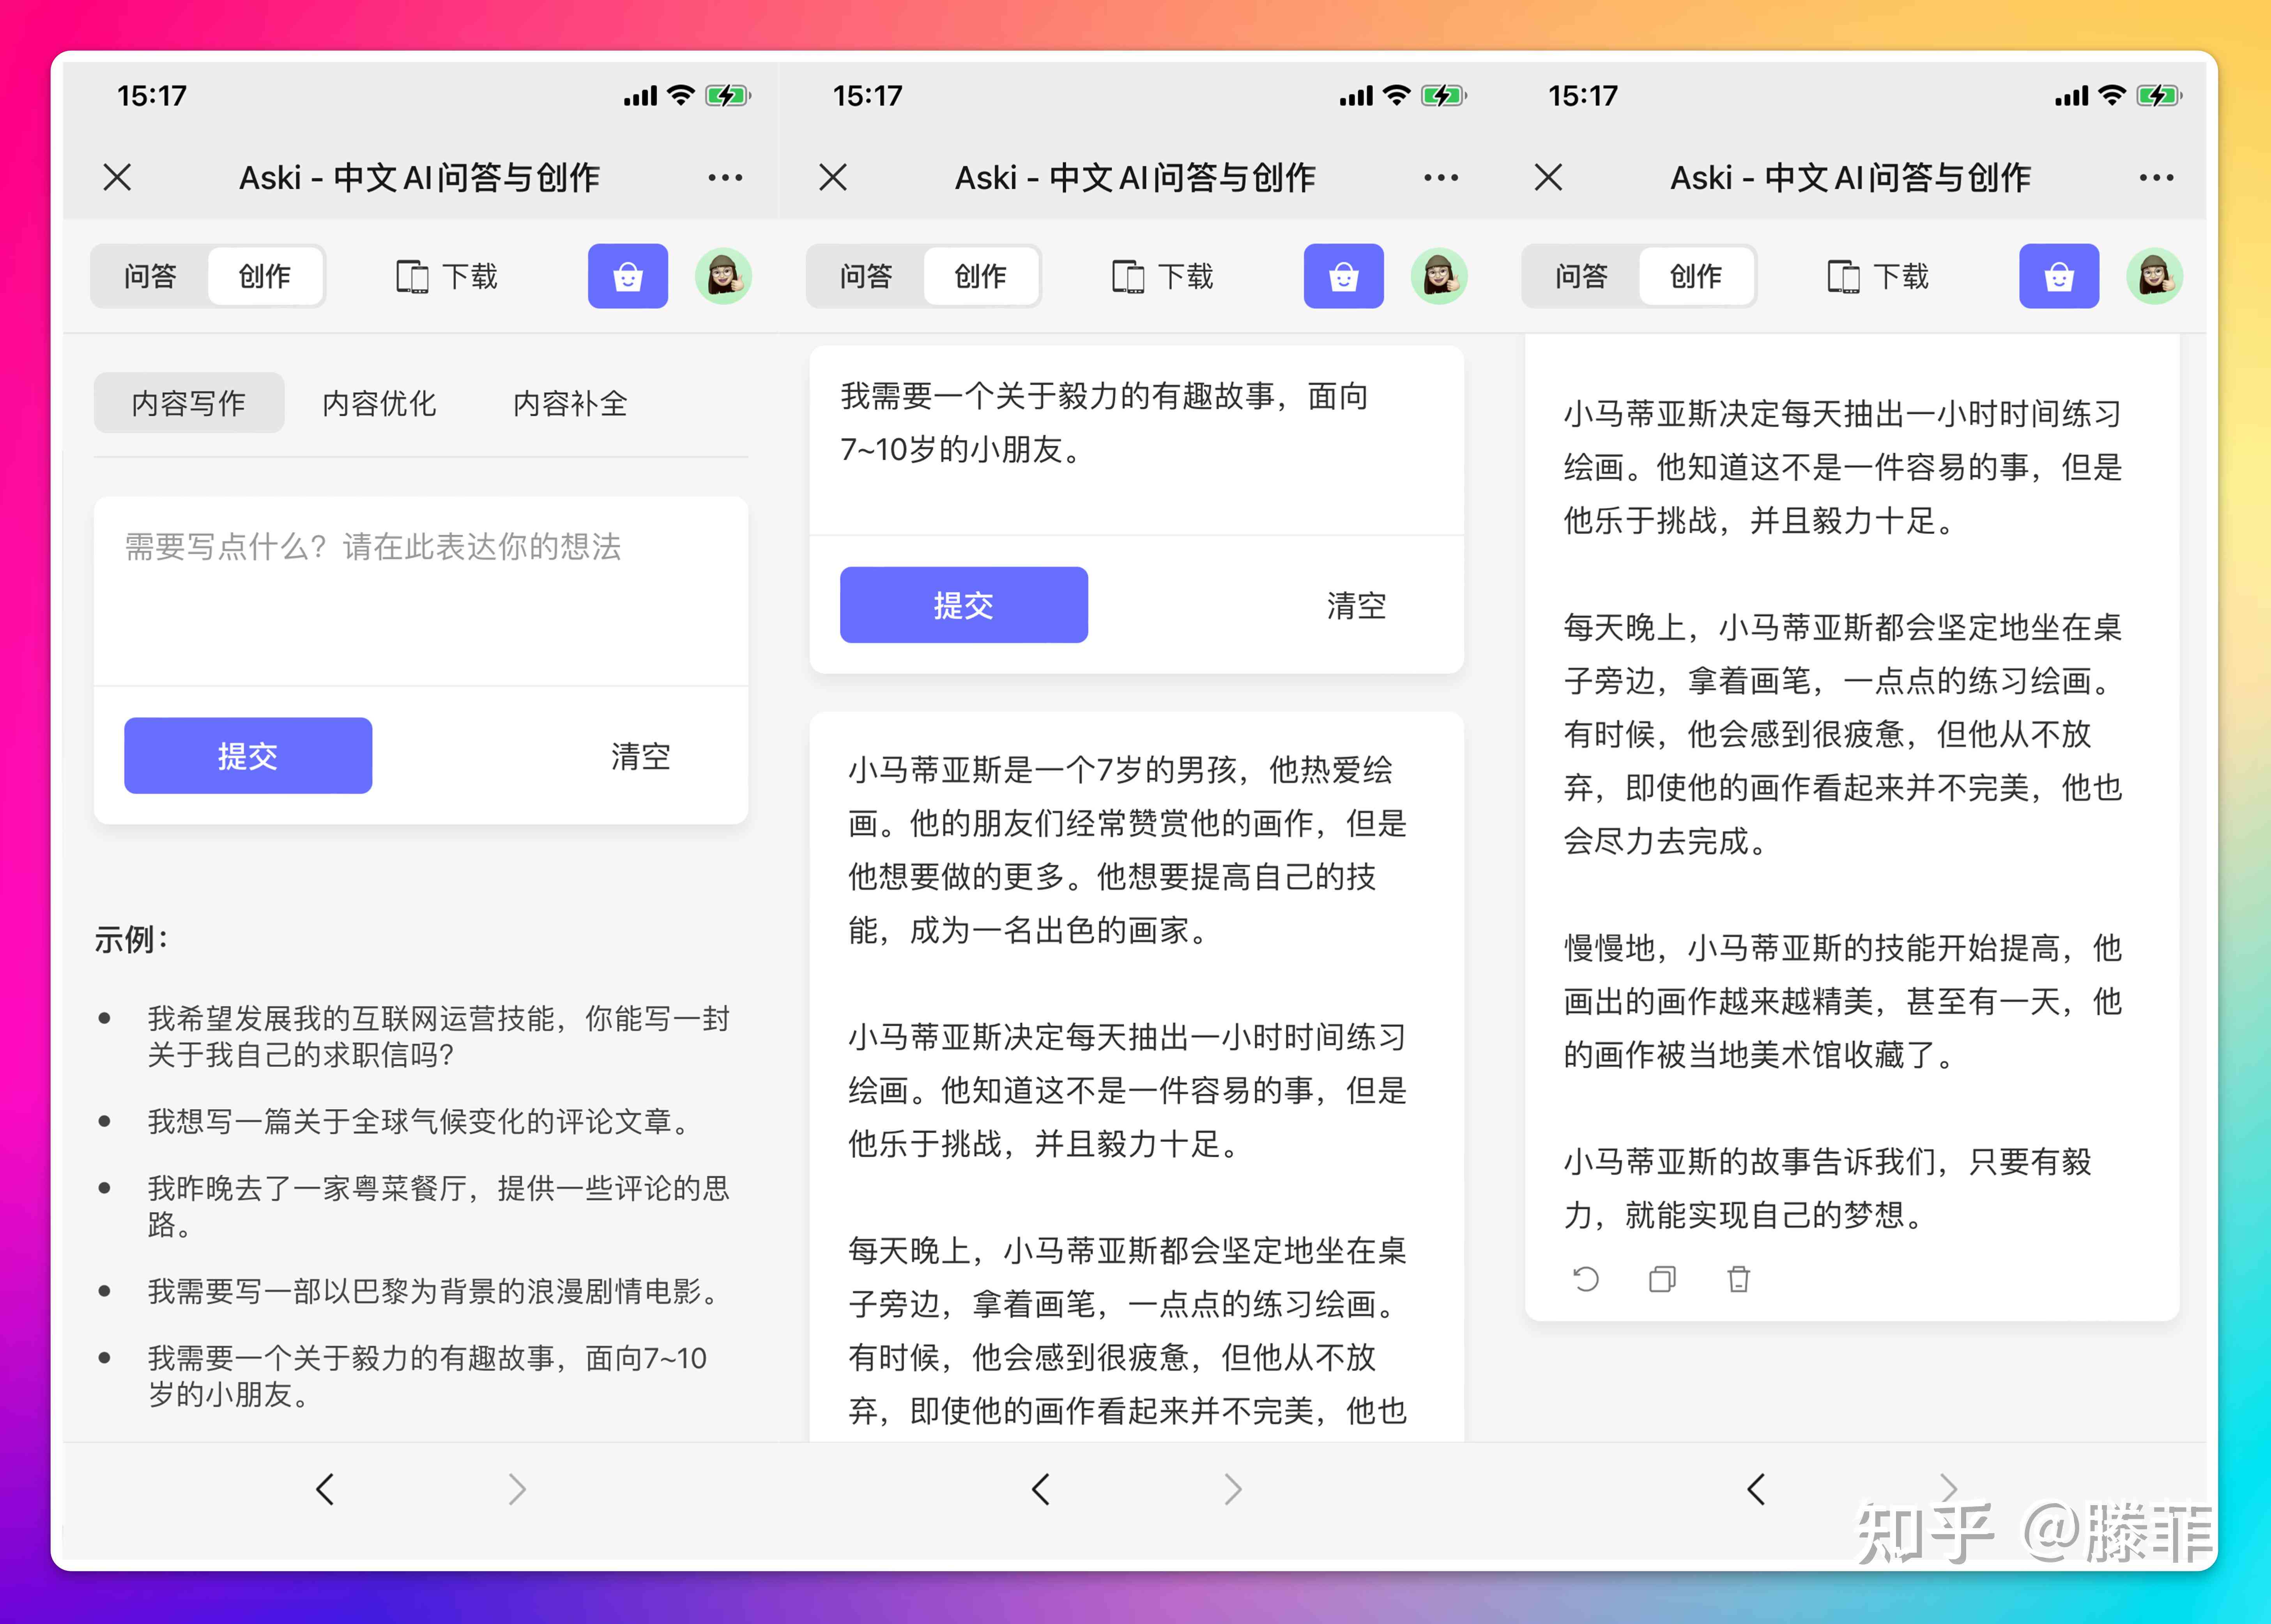Screen dimensions: 2271x1624
Task: Click the 创作 menu item
Action: click(x=265, y=276)
